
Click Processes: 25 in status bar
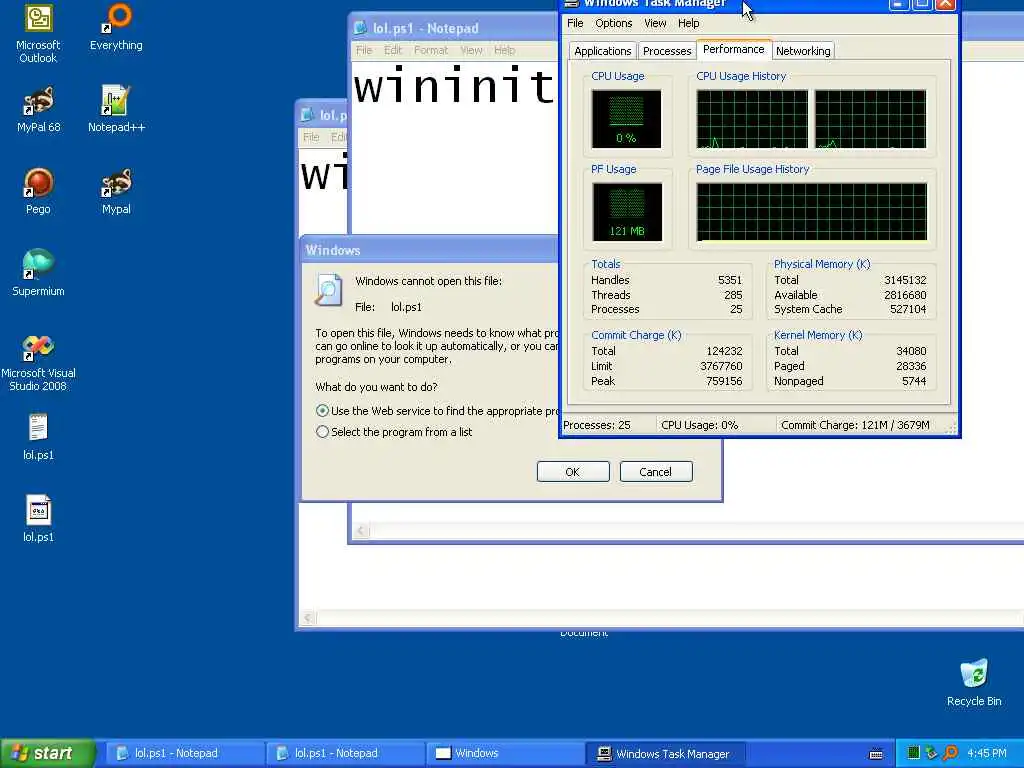[597, 425]
